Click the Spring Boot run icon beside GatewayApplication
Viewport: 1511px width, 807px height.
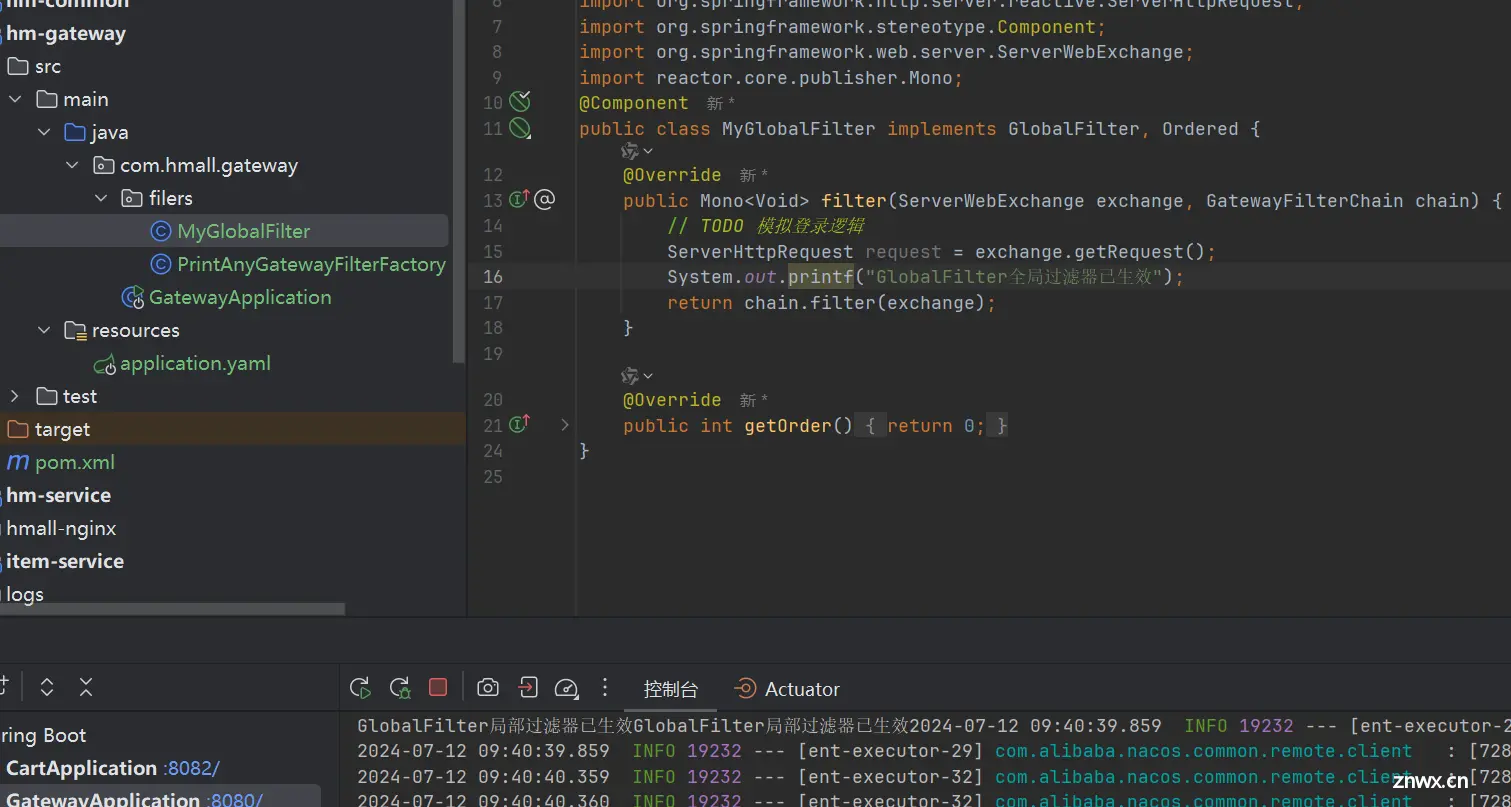[133, 297]
